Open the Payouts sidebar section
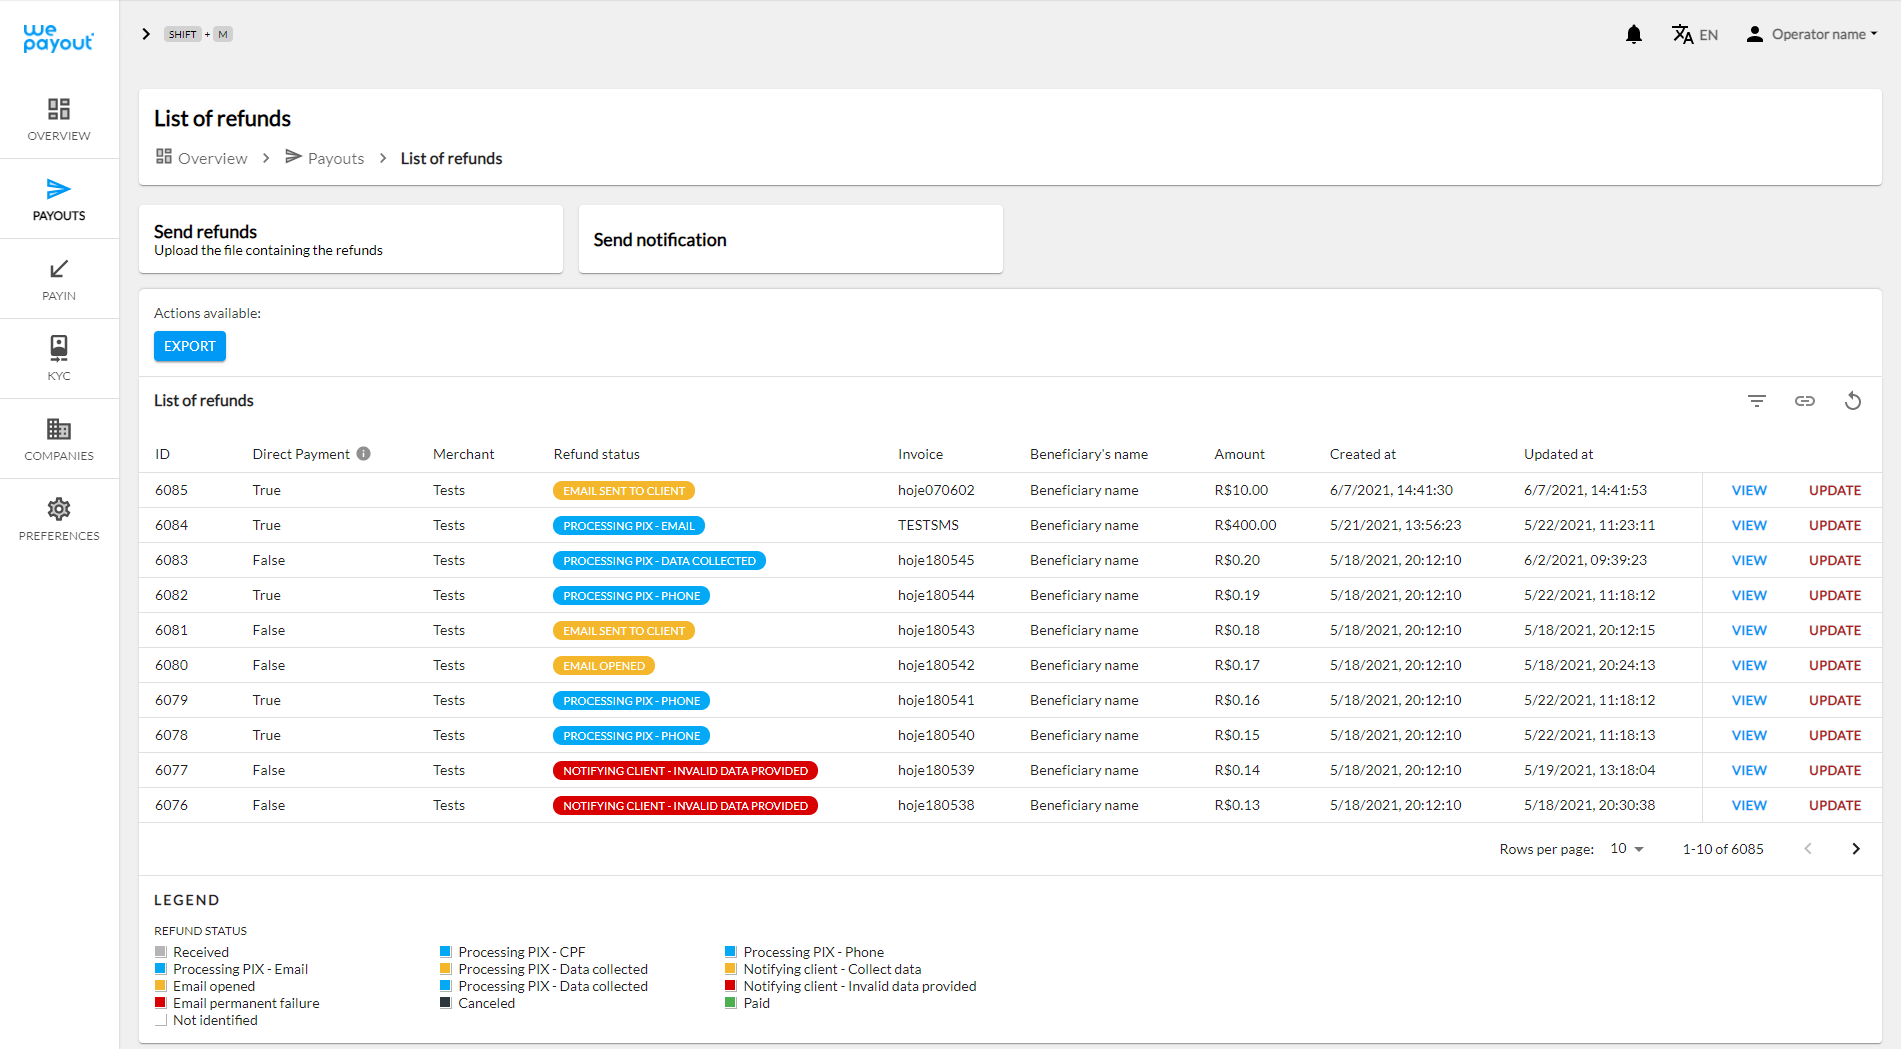Image resolution: width=1901 pixels, height=1049 pixels. 59,200
